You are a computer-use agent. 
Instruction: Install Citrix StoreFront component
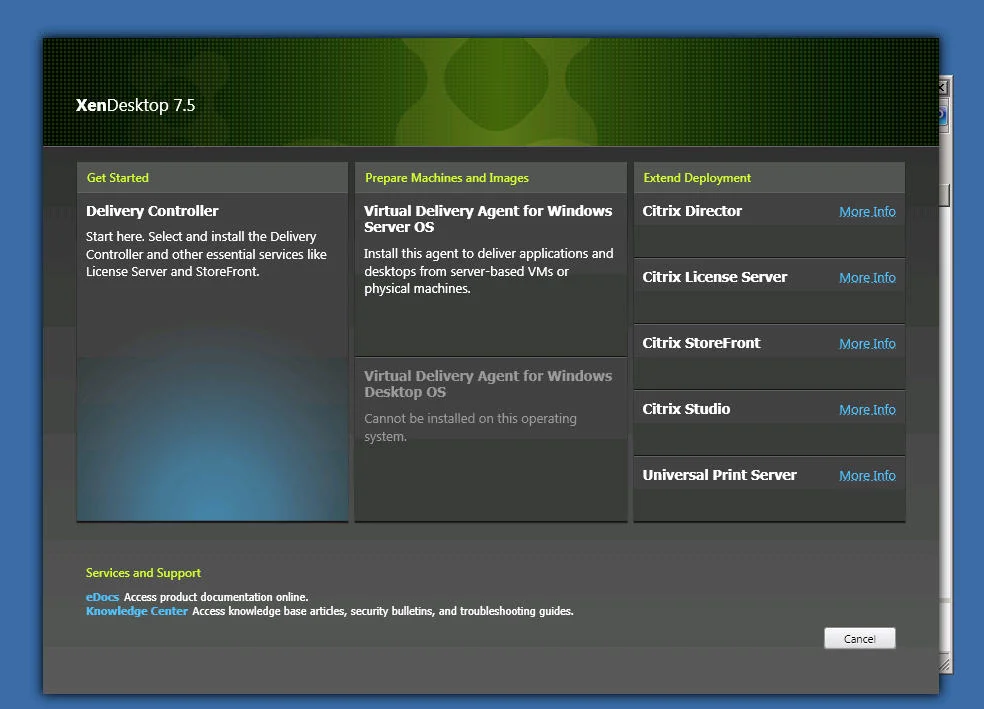(701, 343)
